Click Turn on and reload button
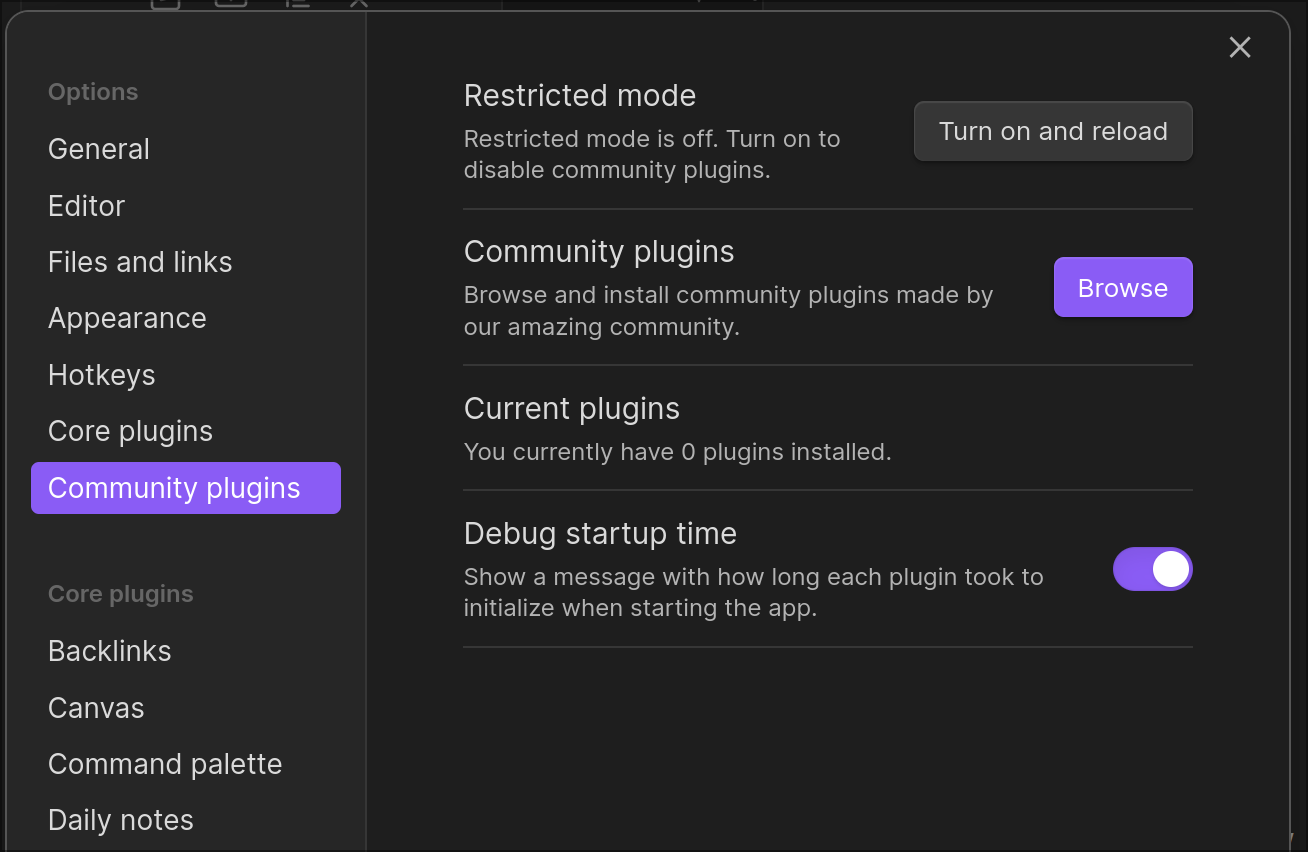 [1053, 131]
